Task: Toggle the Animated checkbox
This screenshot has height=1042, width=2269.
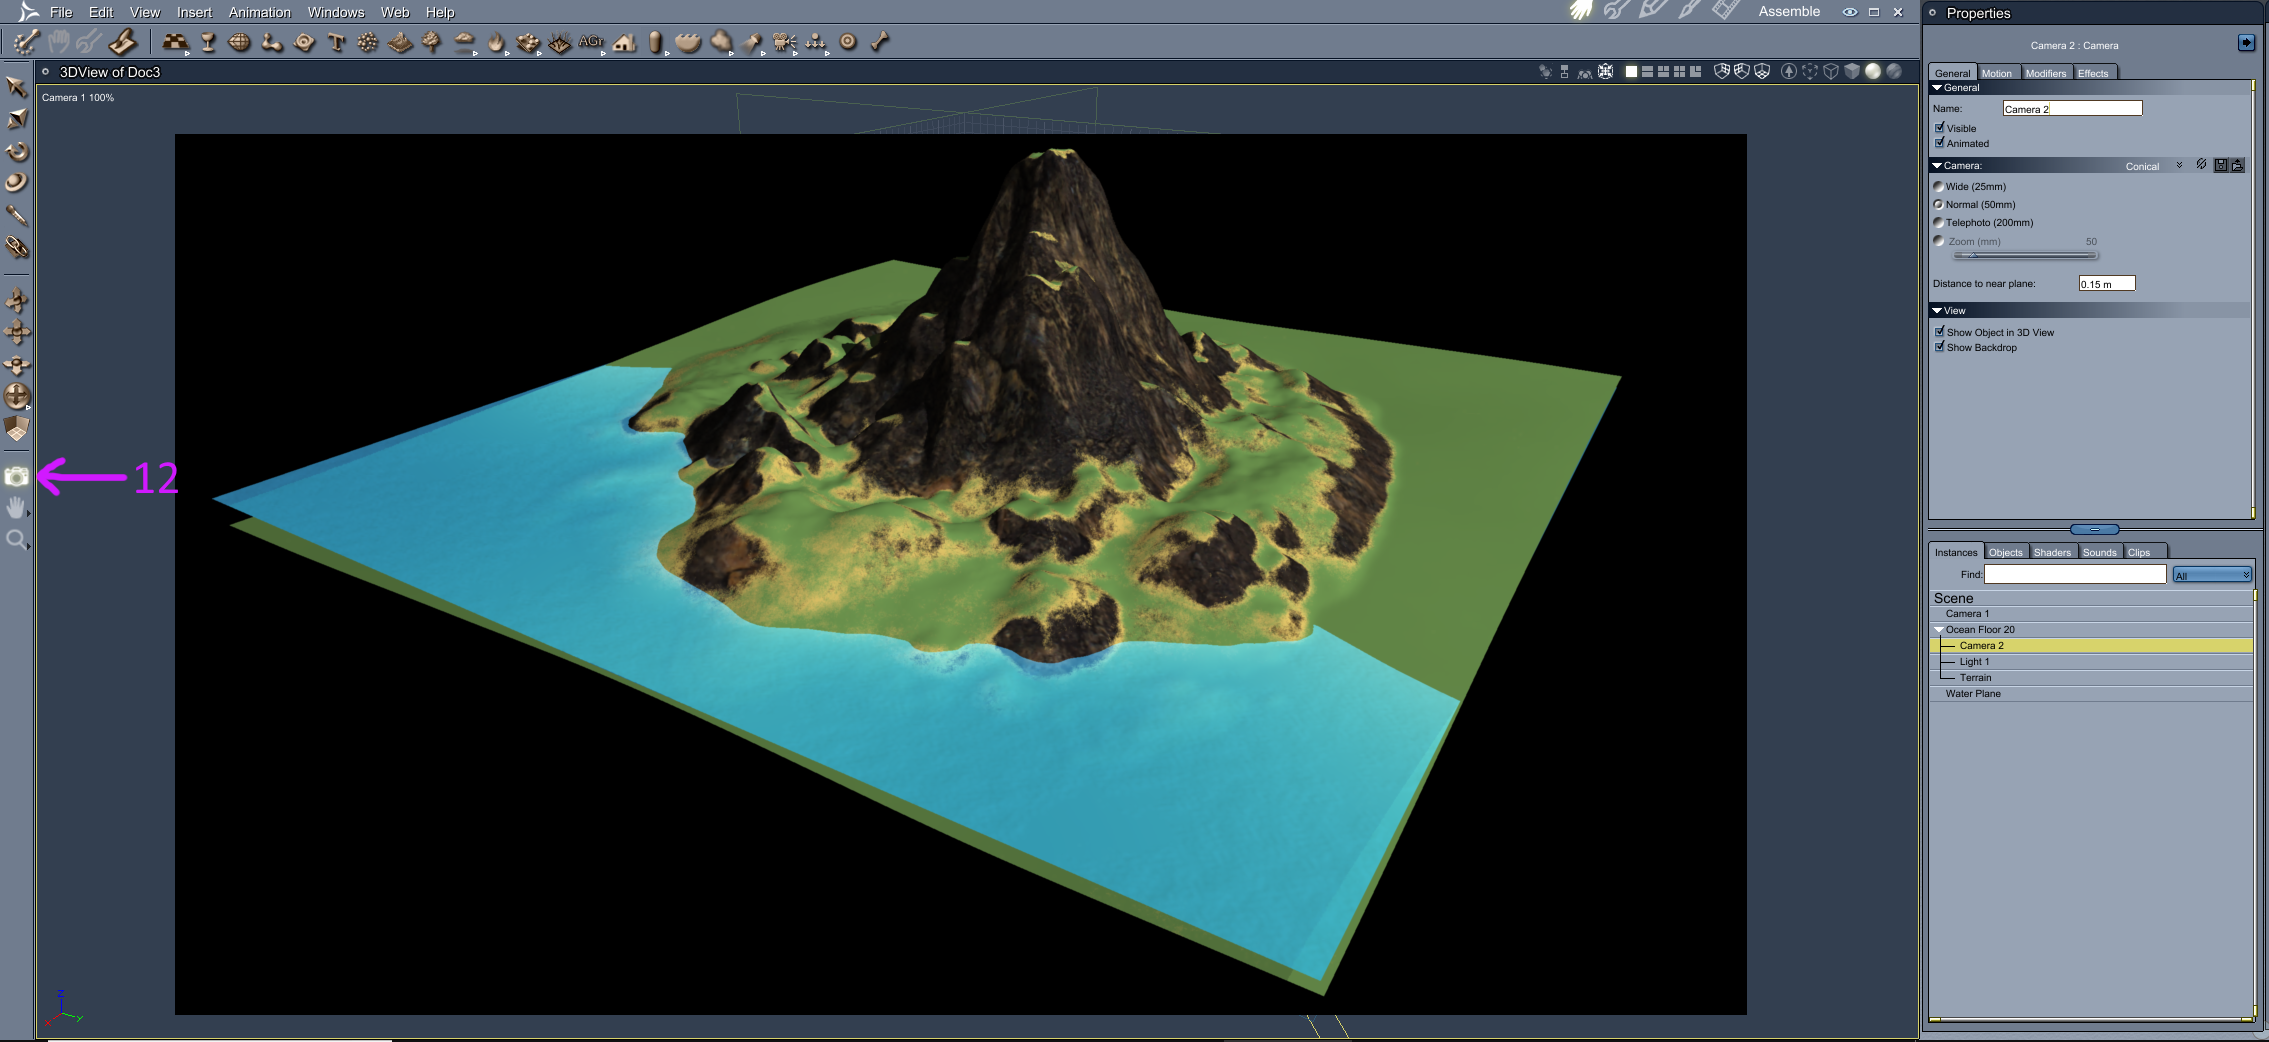Action: pos(1940,143)
